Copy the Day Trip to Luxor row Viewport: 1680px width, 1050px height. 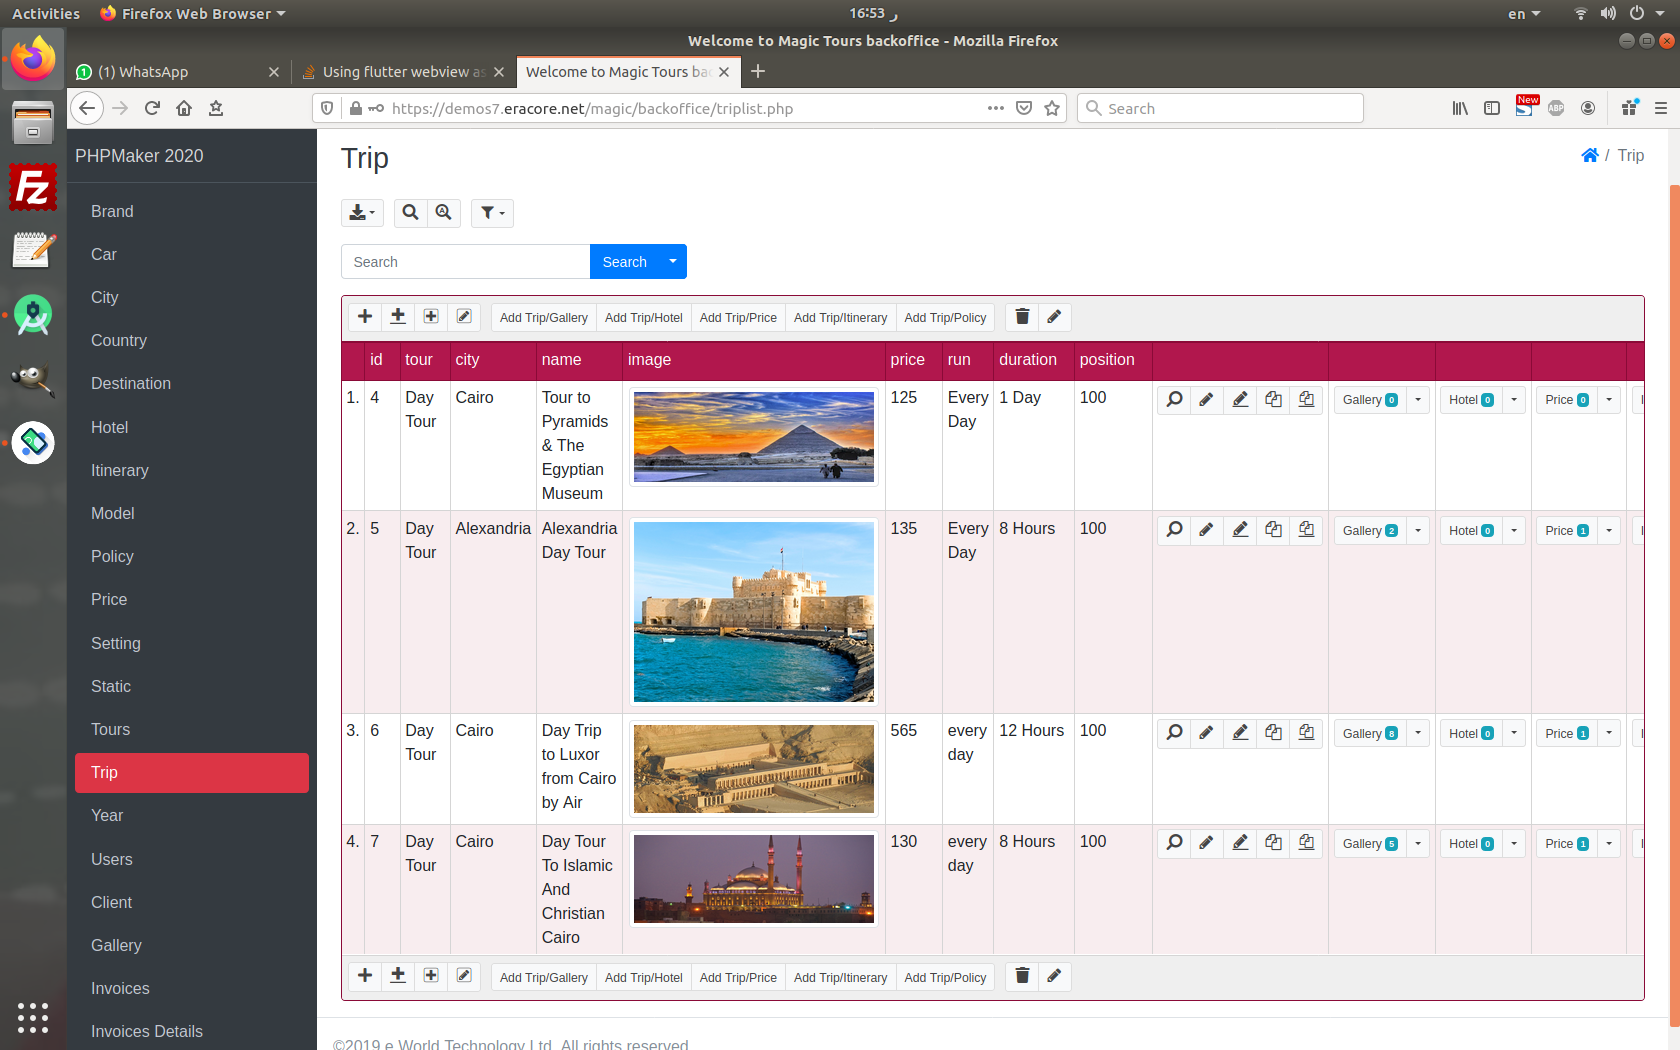pos(1273,733)
